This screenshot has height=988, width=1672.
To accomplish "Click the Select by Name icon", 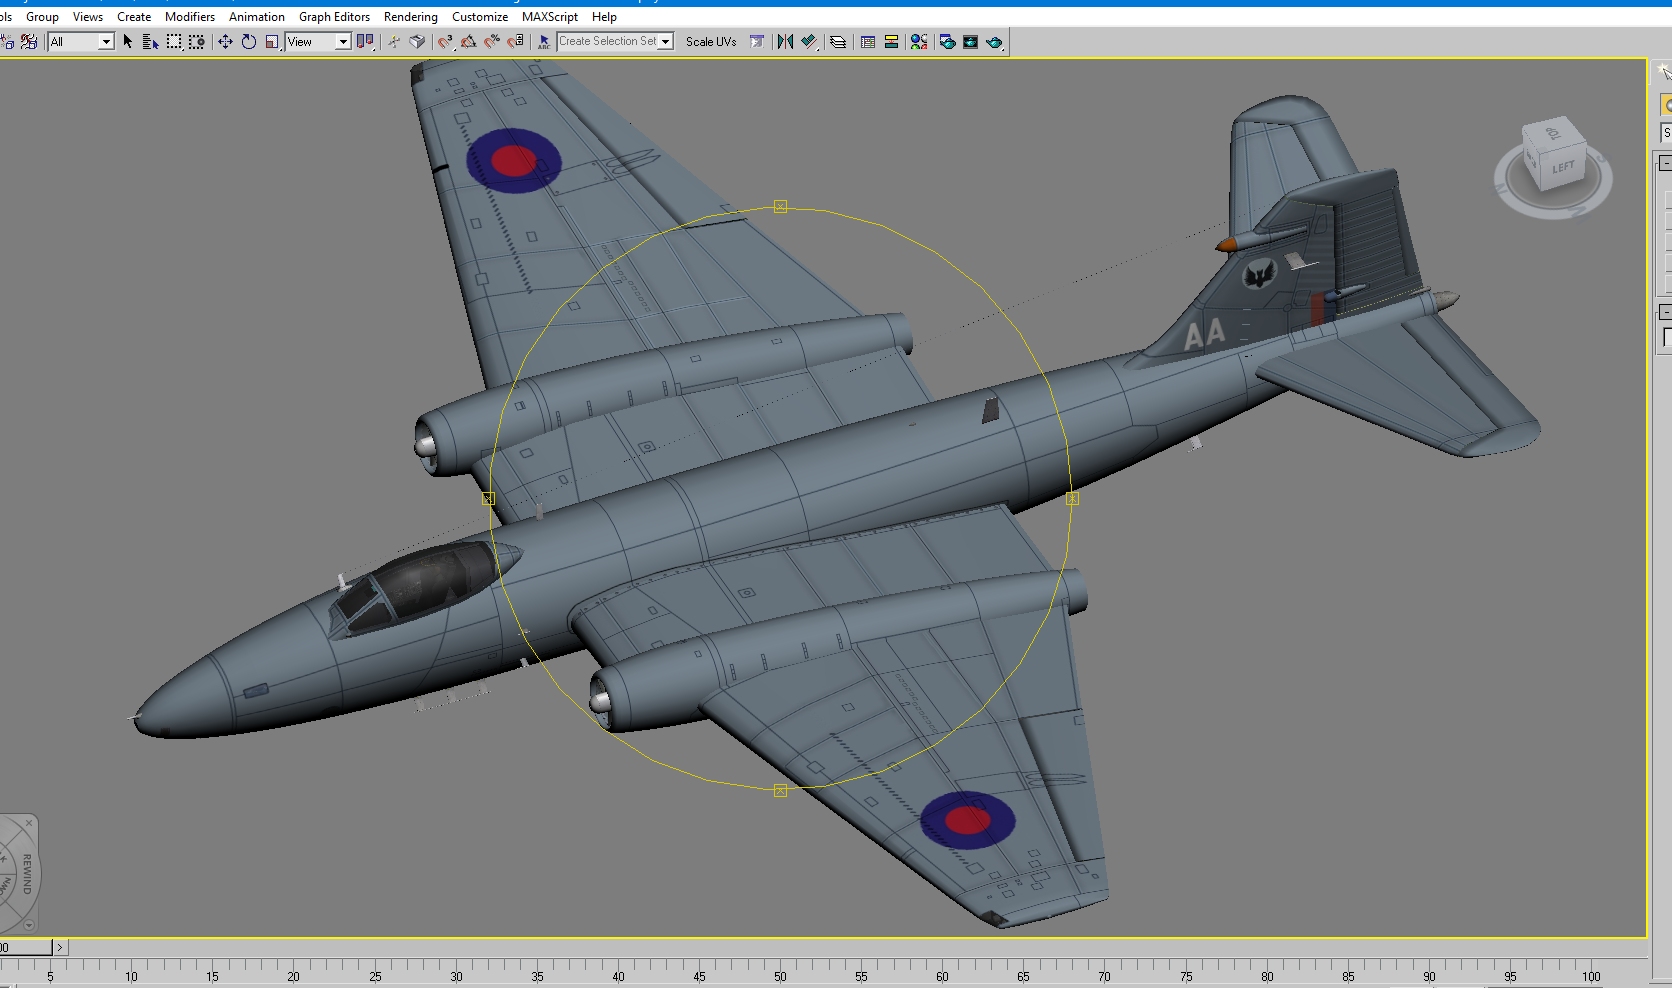I will click(x=150, y=42).
